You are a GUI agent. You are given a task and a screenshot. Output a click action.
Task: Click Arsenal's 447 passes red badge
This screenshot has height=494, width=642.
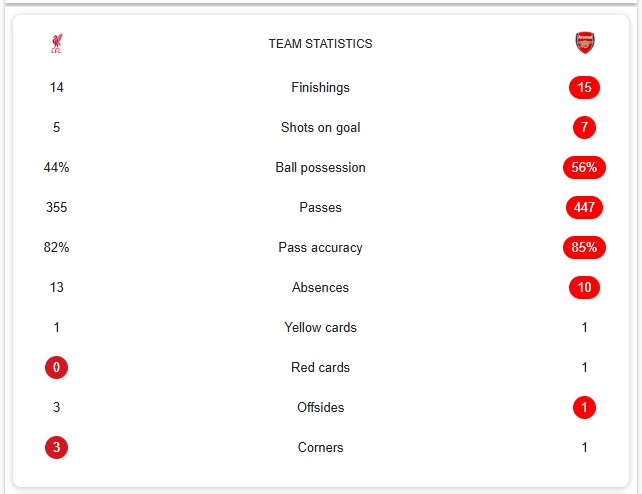[x=584, y=207]
